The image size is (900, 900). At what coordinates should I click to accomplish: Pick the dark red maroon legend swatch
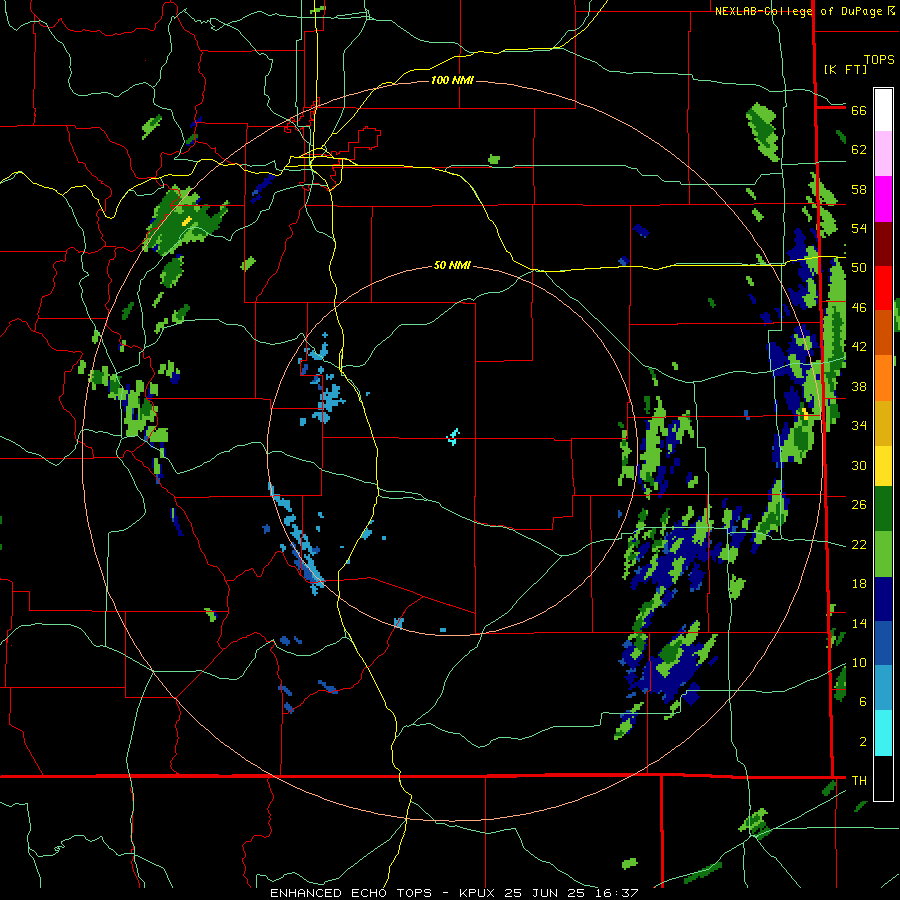[883, 243]
